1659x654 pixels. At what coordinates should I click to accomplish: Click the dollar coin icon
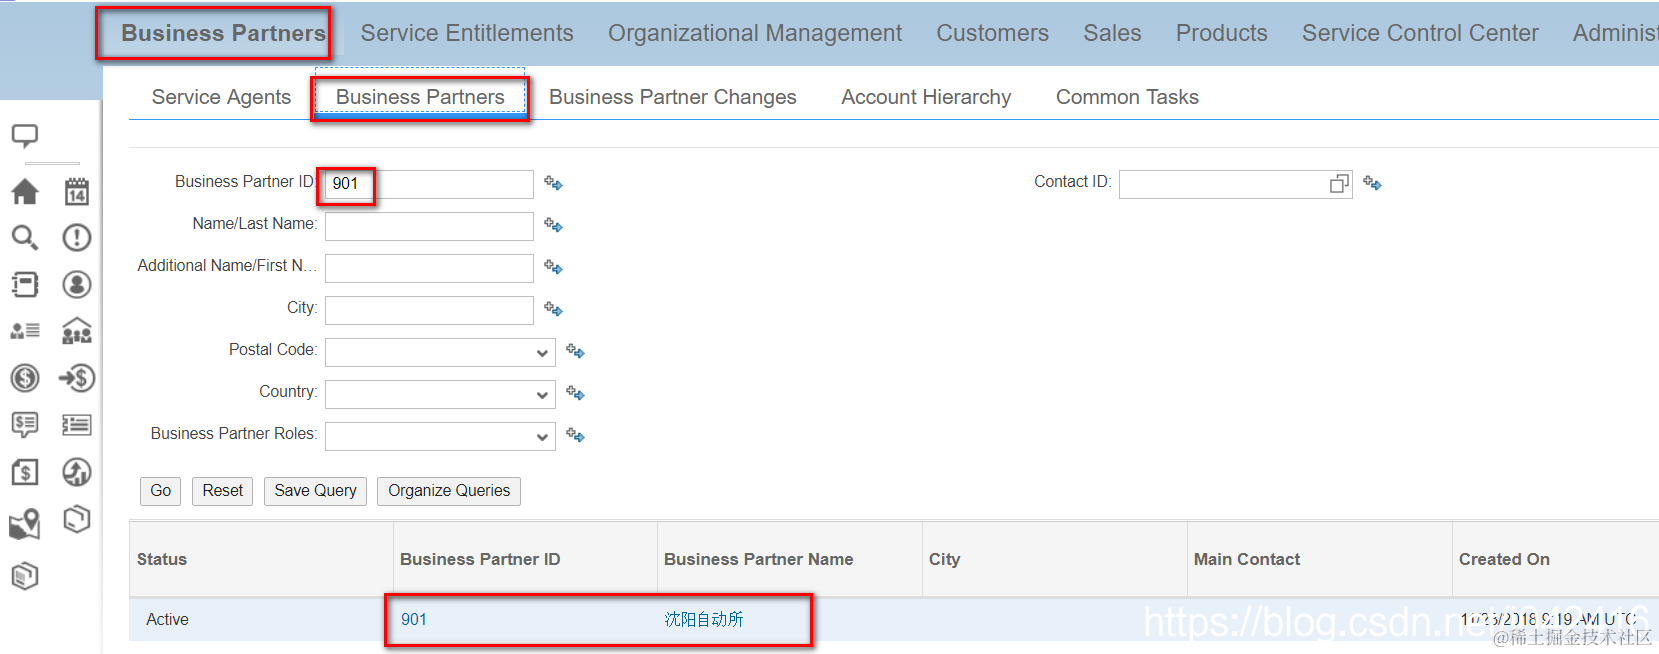tap(25, 378)
